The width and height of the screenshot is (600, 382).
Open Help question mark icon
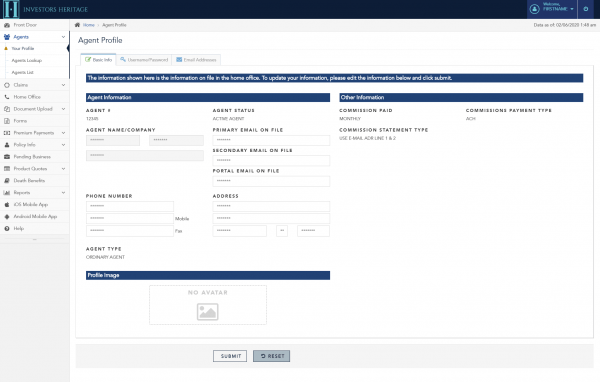tap(7, 229)
